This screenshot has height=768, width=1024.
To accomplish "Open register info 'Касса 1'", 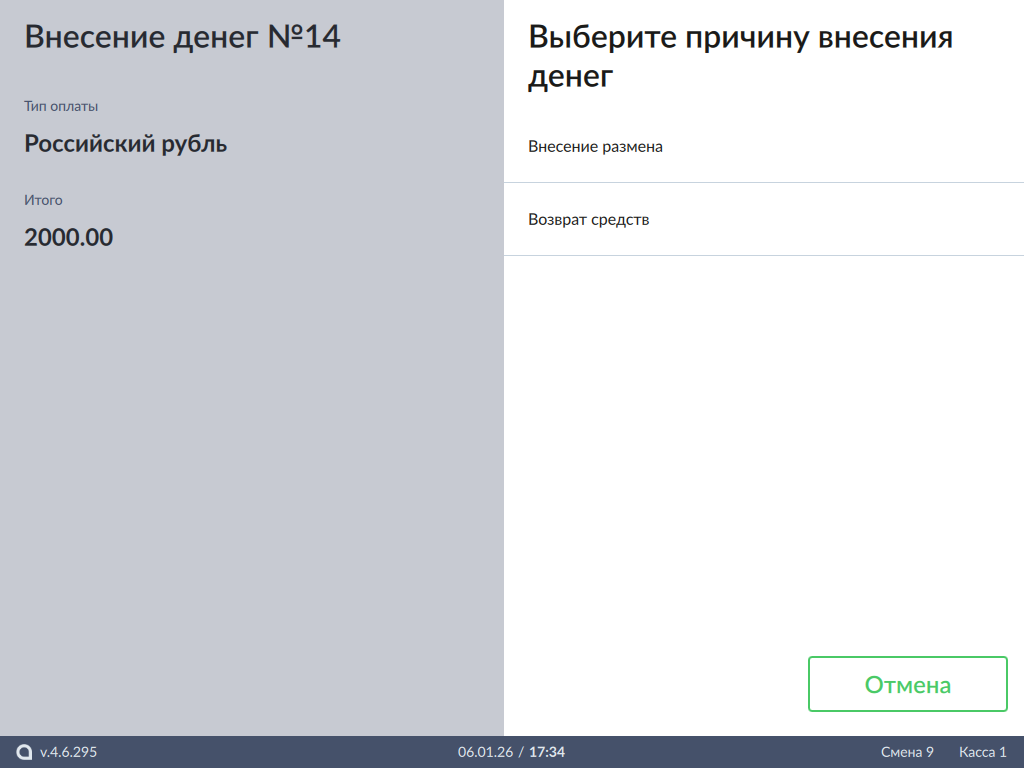I will (x=982, y=752).
